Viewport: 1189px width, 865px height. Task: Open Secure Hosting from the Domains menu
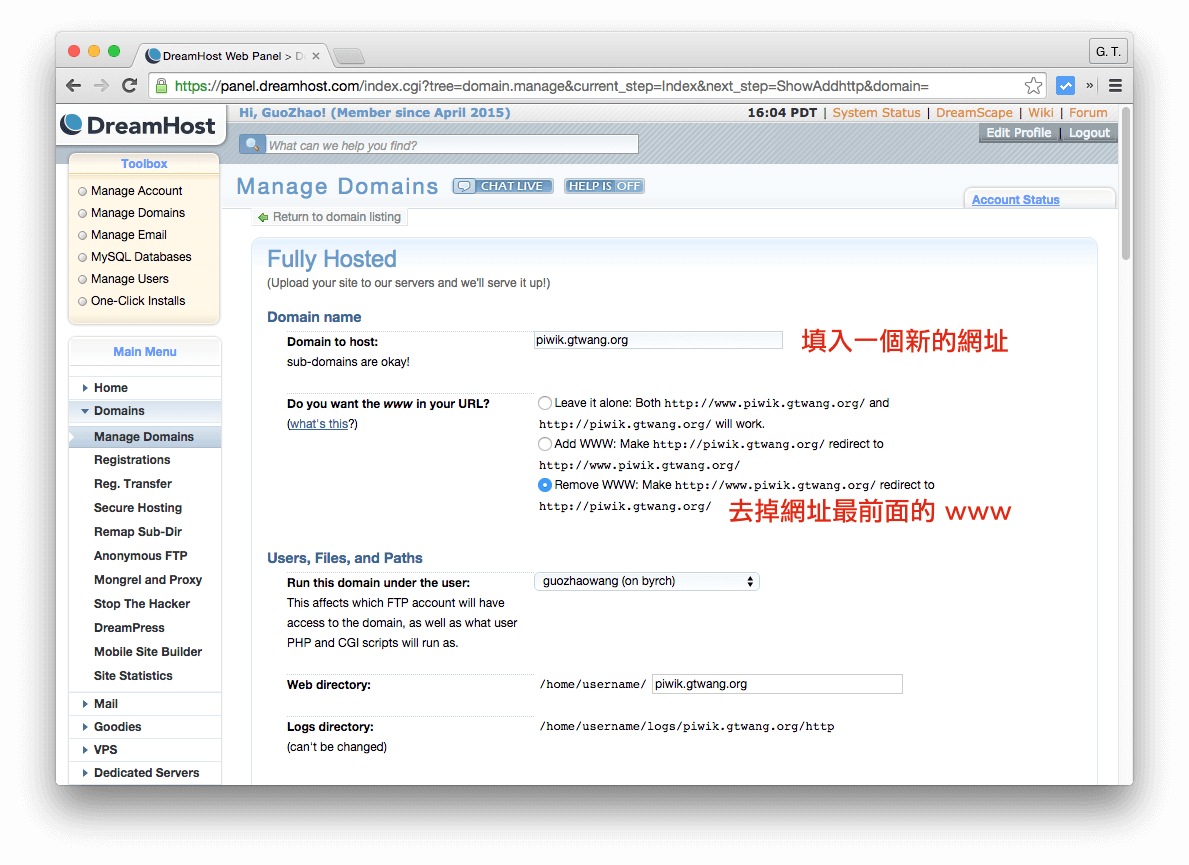[x=138, y=508]
